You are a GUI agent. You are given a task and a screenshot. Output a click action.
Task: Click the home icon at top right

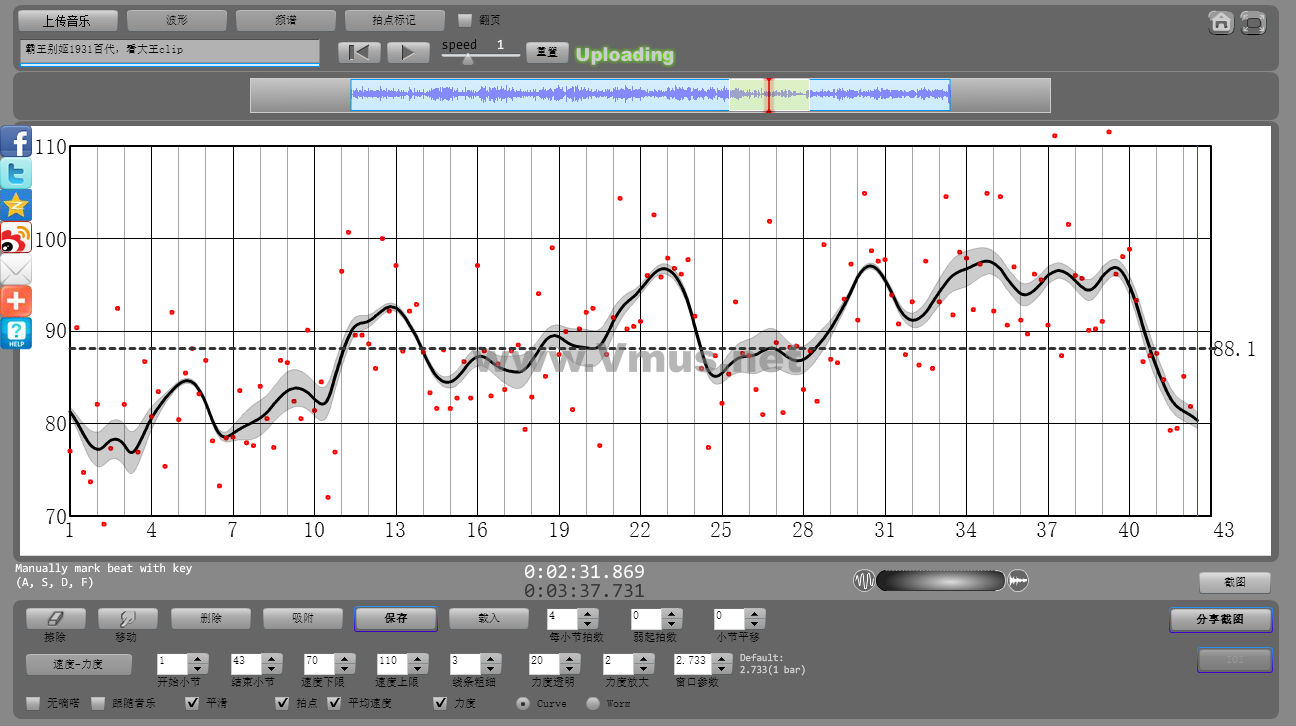coord(1221,23)
